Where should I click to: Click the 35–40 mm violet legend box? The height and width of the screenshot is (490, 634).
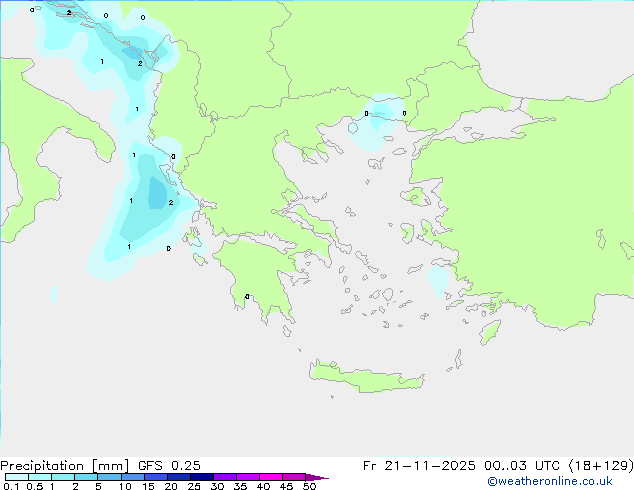coord(248,477)
